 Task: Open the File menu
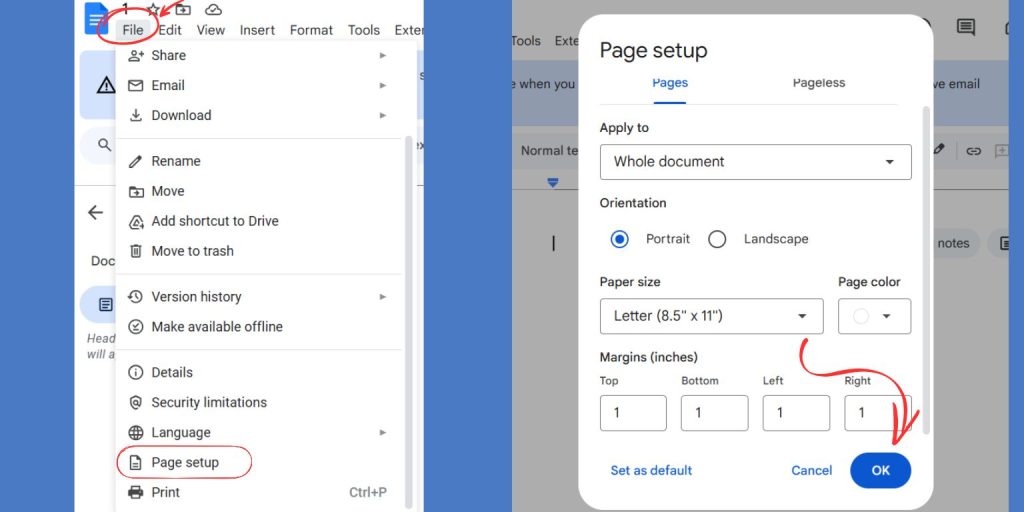pos(133,30)
